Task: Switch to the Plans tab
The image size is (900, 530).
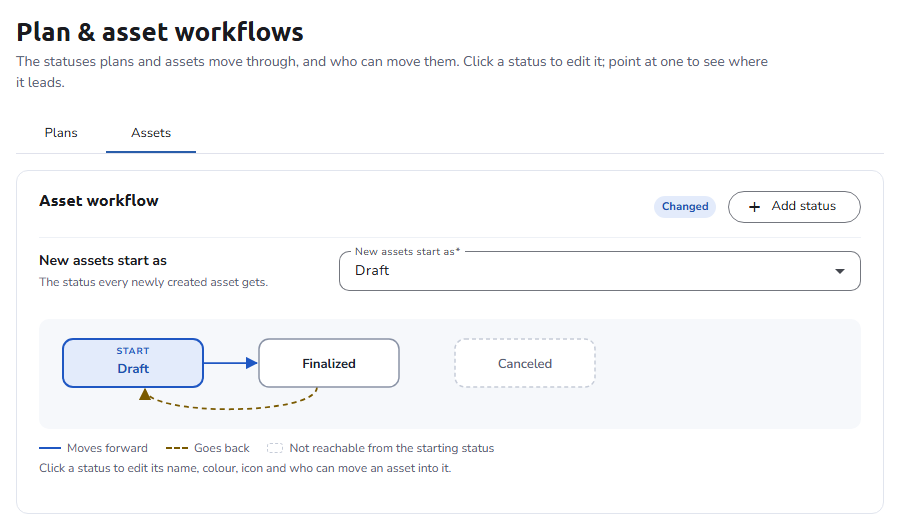Action: (61, 133)
